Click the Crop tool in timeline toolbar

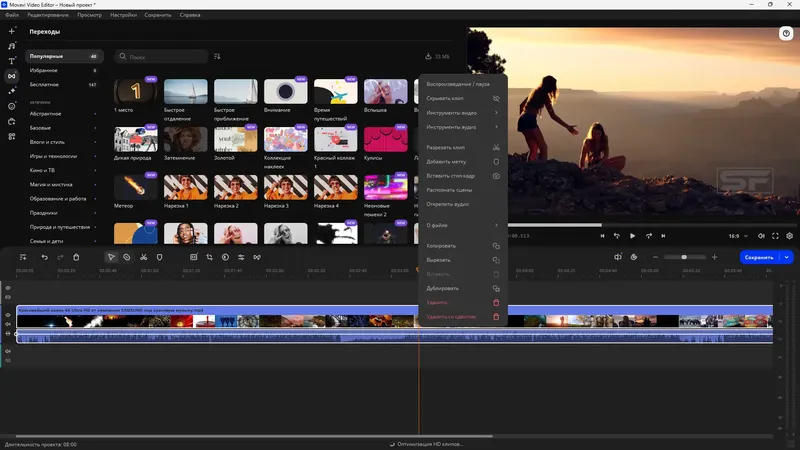tap(209, 257)
